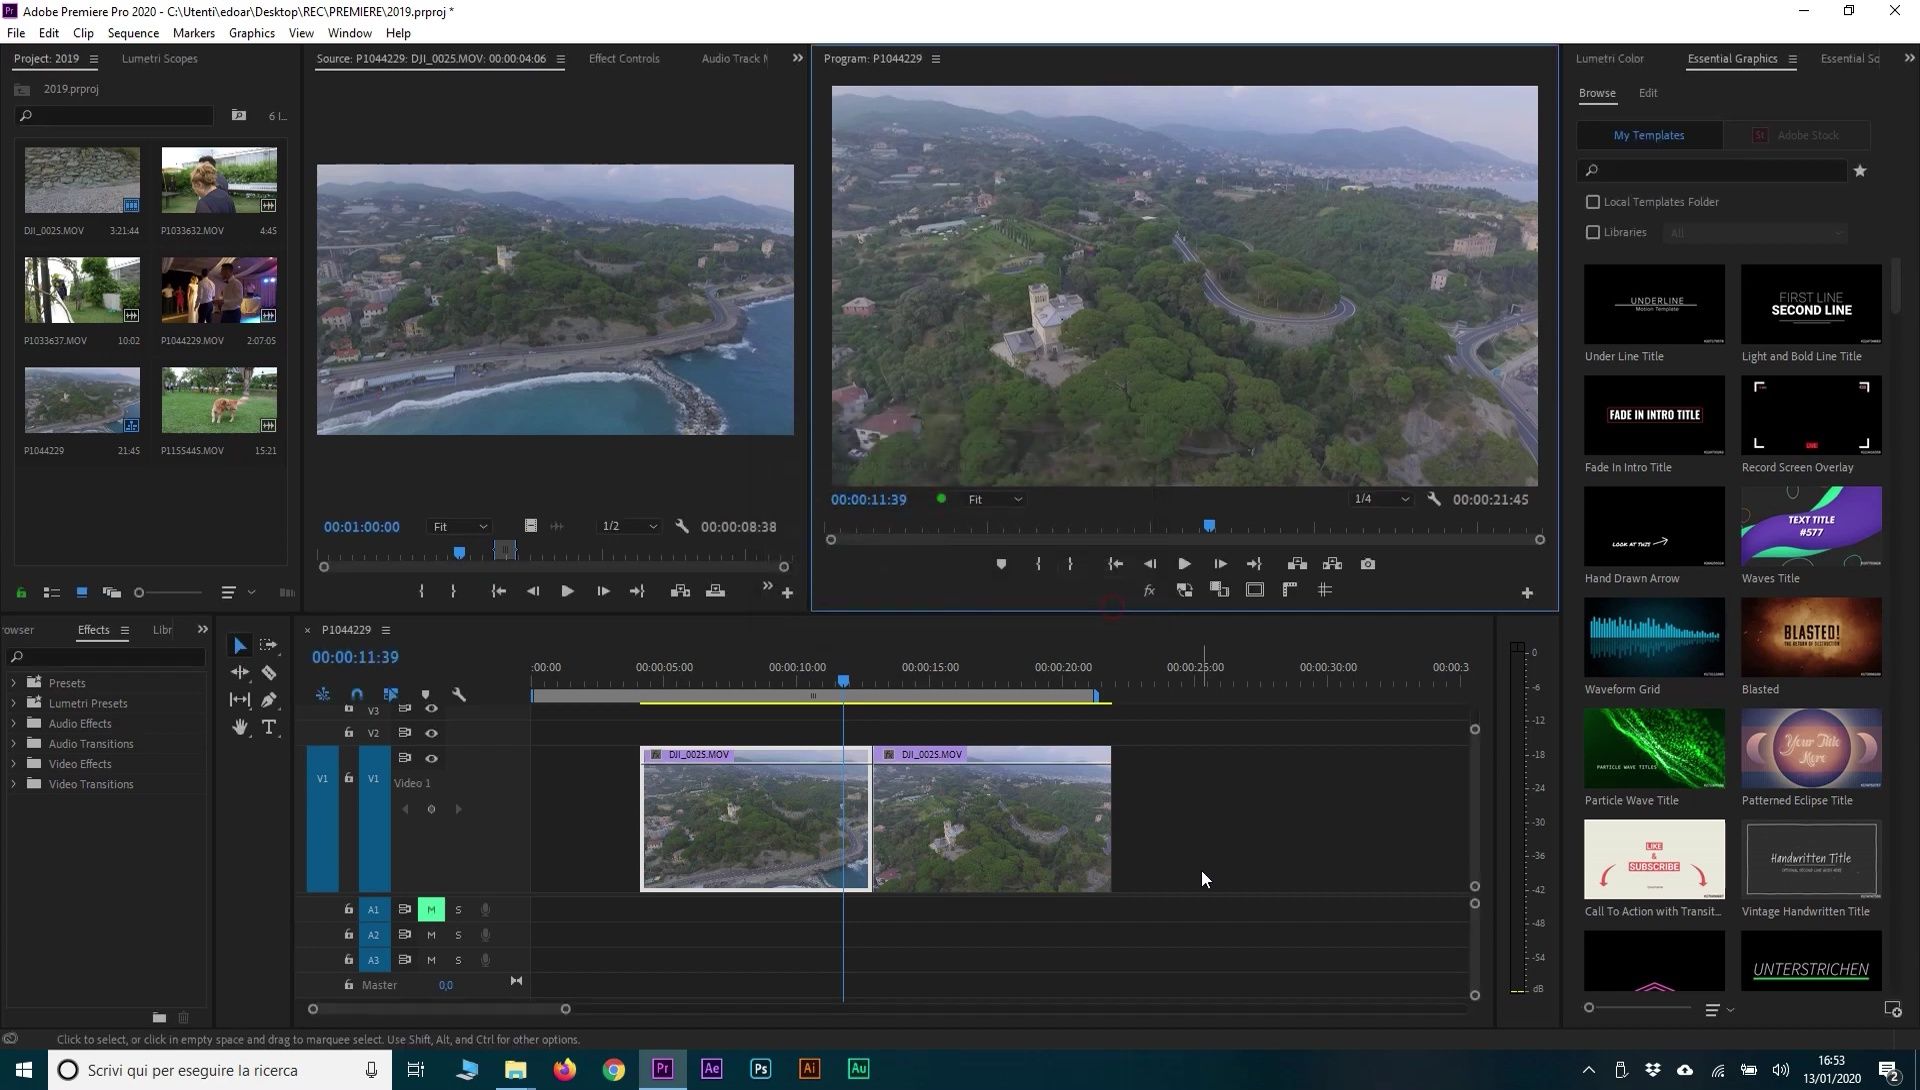Click Insert button in Source monitor
The image size is (1920, 1090).
pos(680,592)
